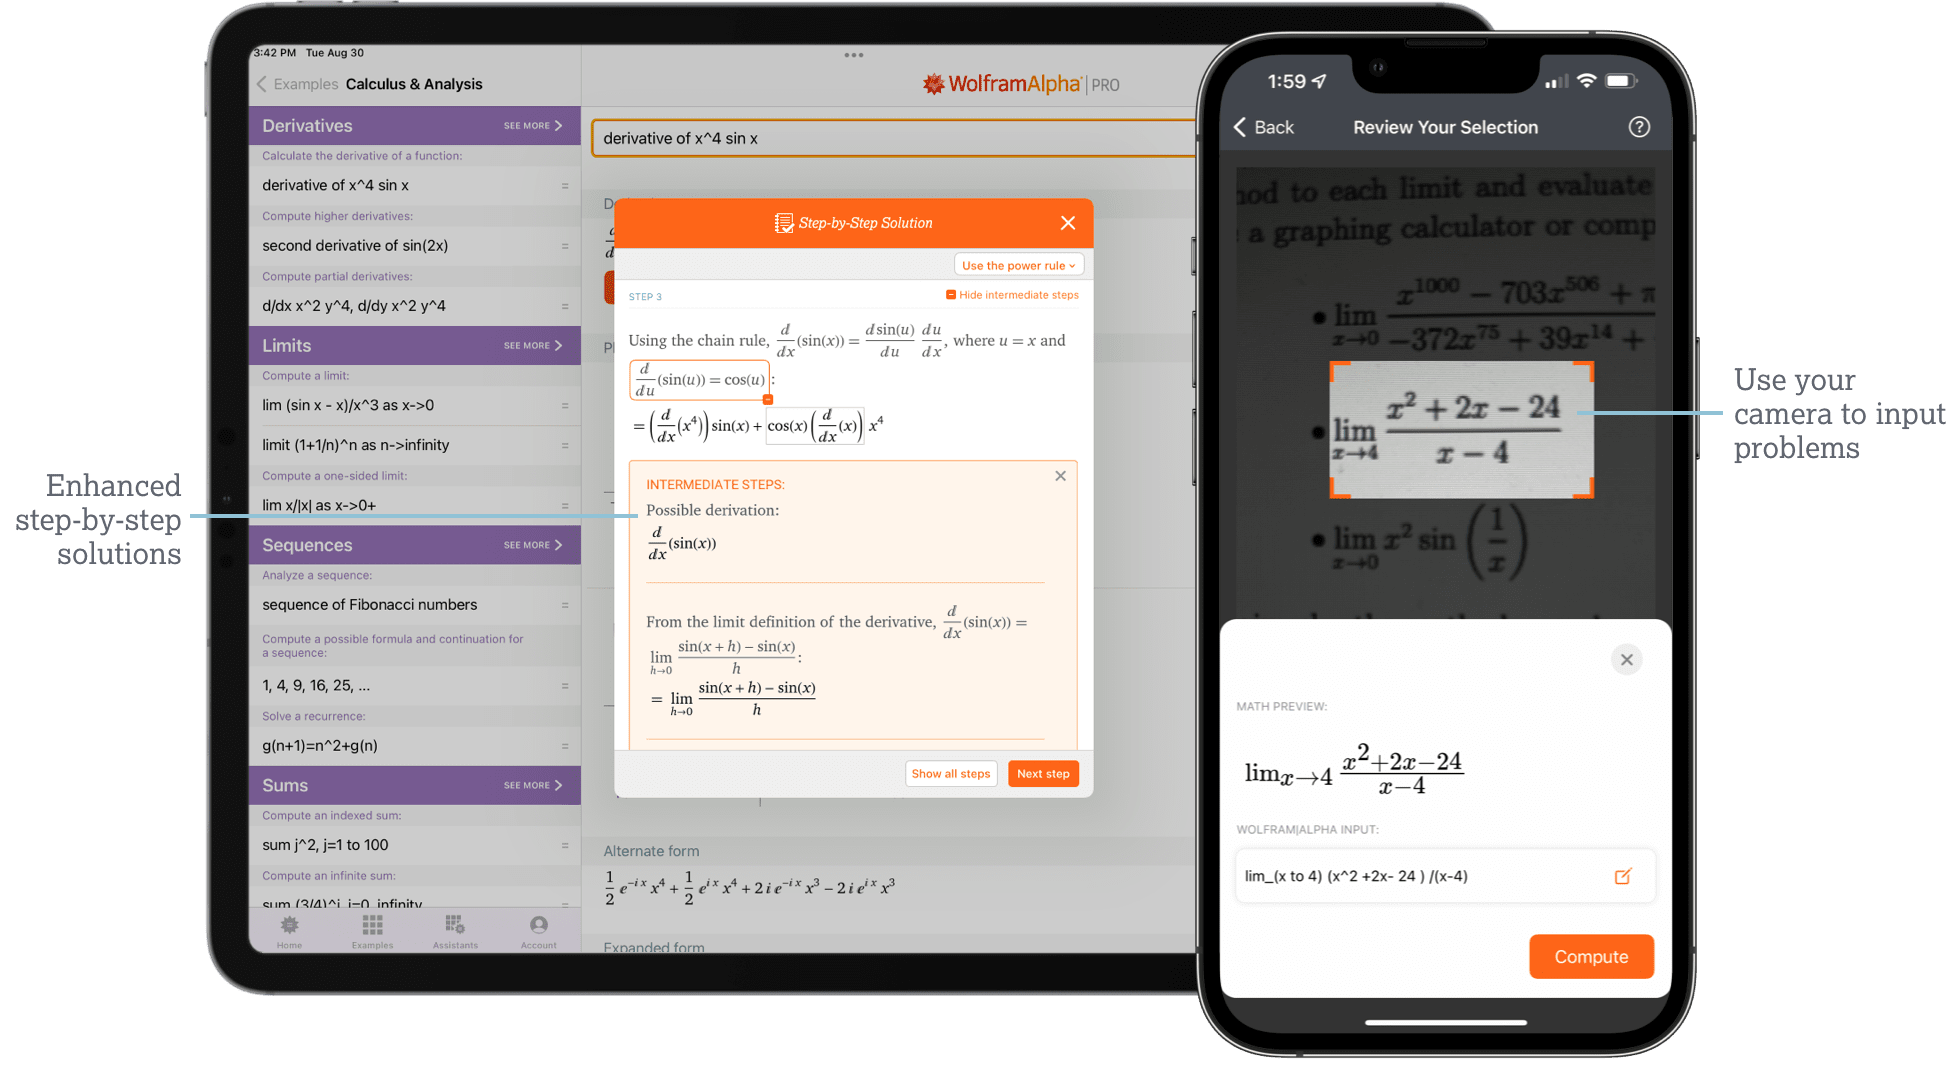Close the Step-by-Step Solution popup

1068,223
